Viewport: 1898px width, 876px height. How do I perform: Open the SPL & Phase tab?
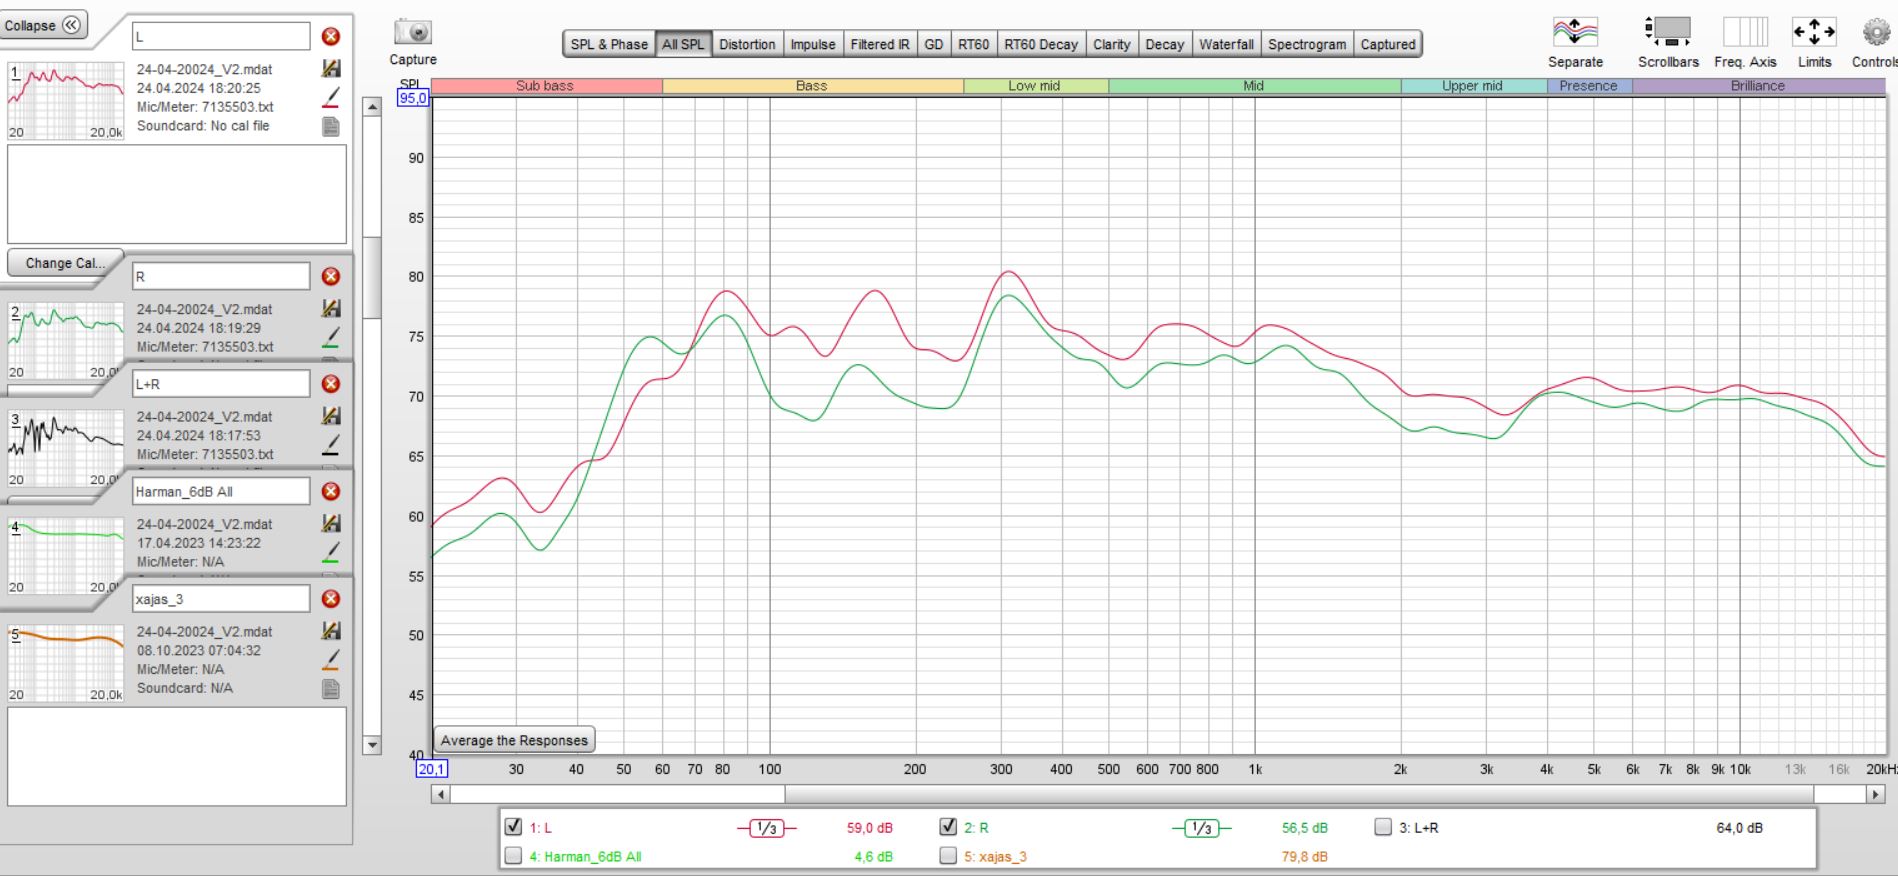(609, 44)
